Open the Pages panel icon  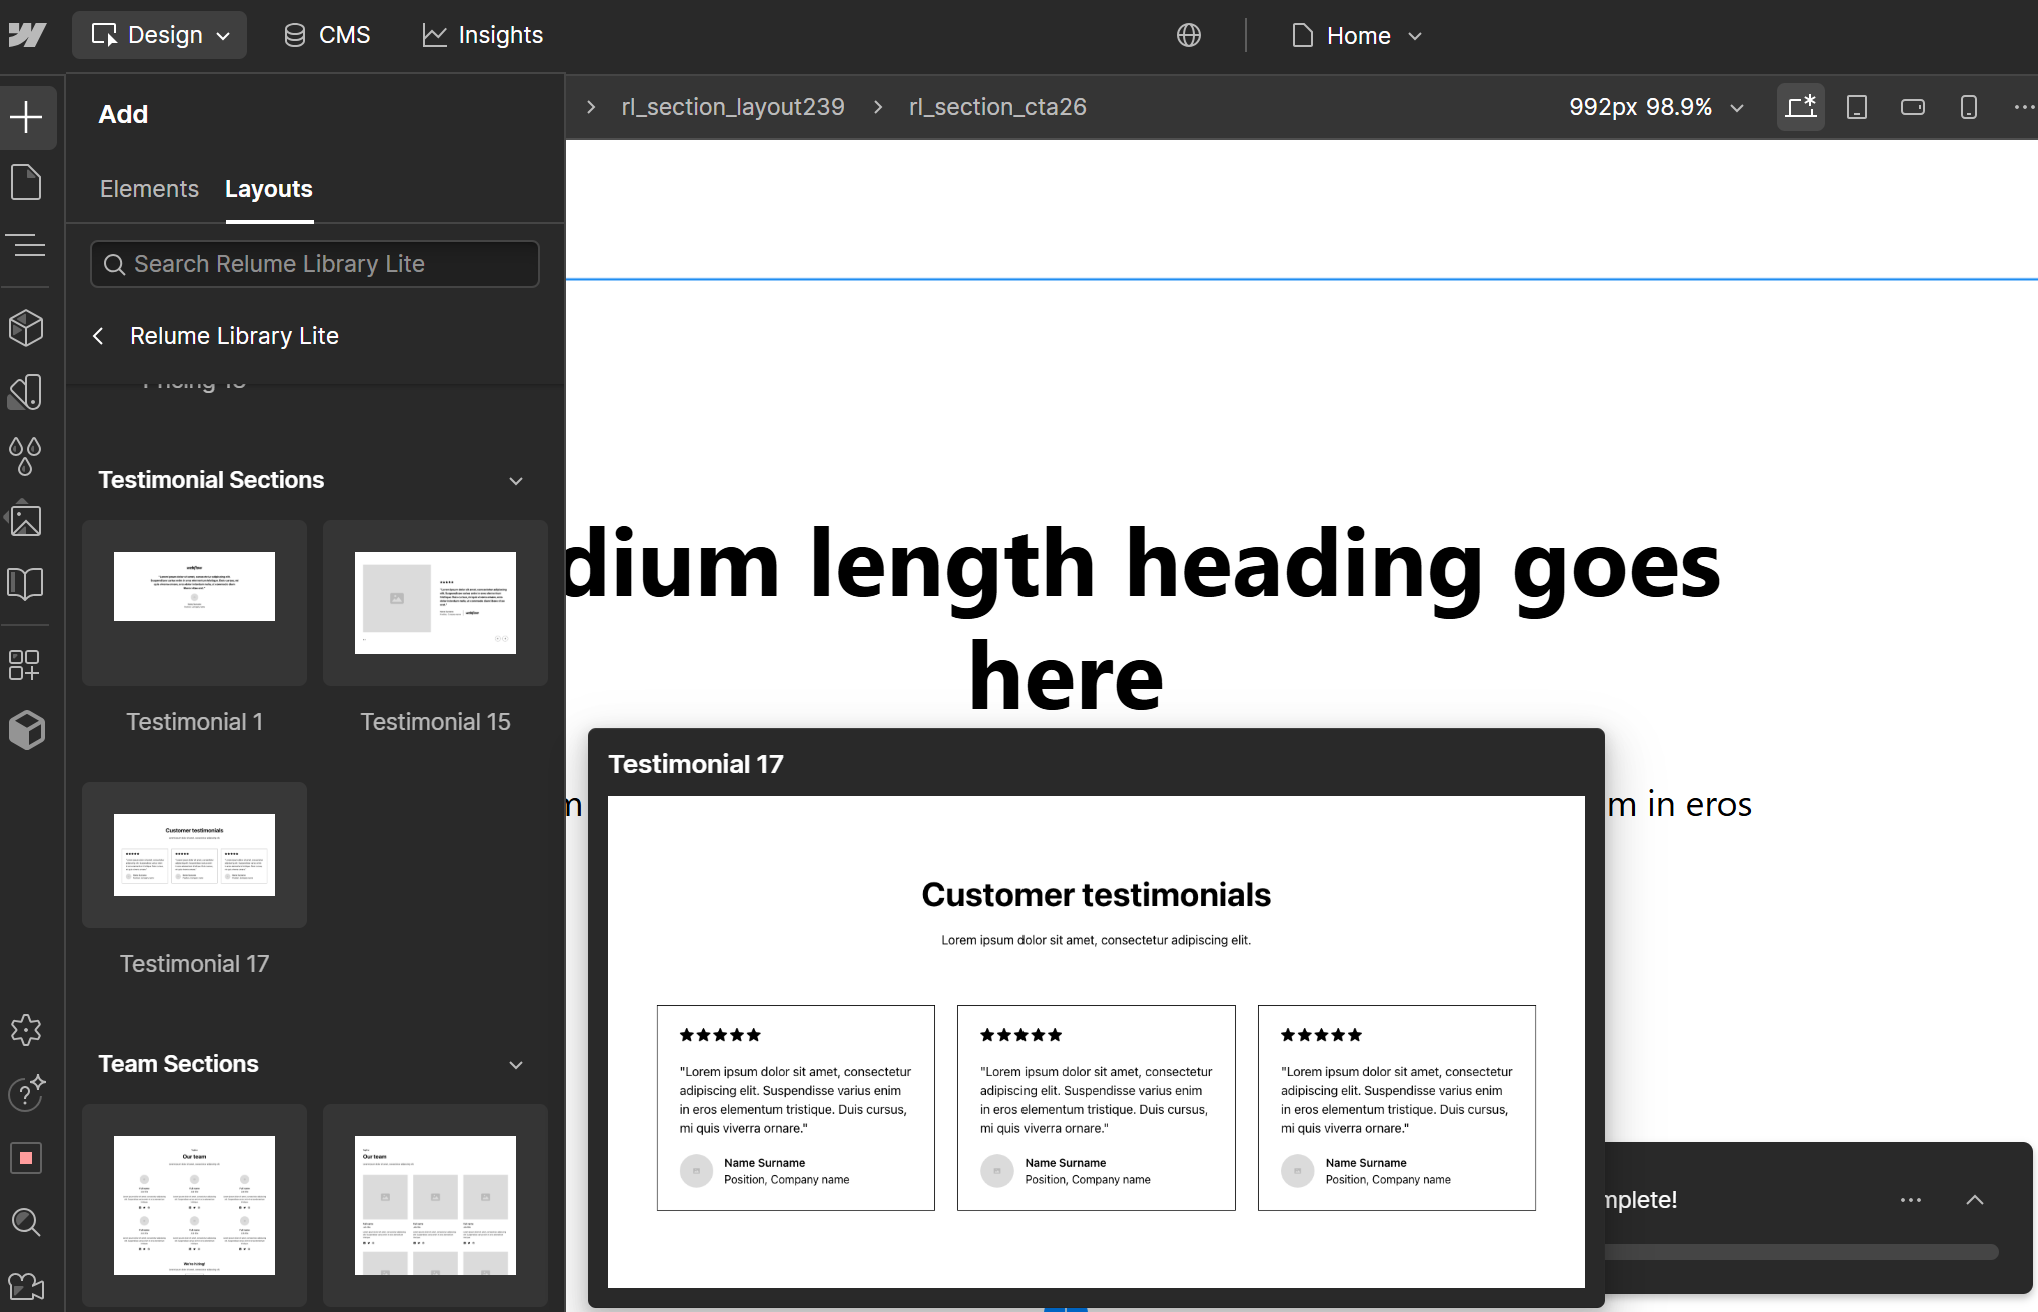(26, 182)
